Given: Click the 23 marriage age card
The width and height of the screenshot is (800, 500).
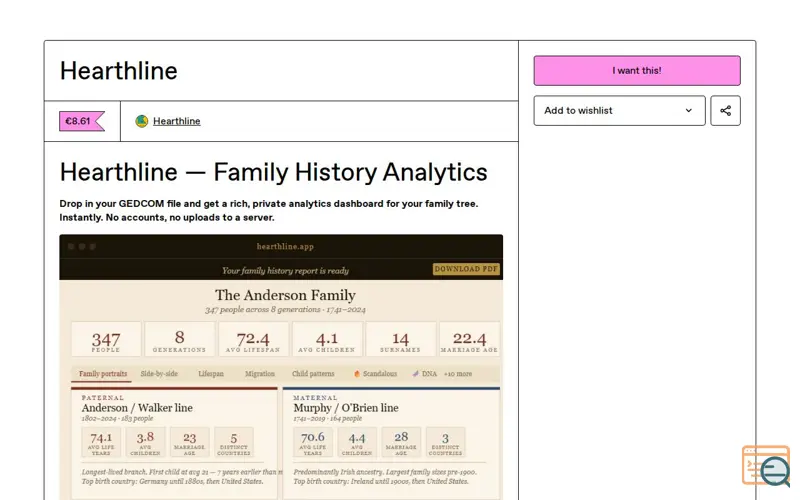Looking at the screenshot, I should (x=190, y=442).
